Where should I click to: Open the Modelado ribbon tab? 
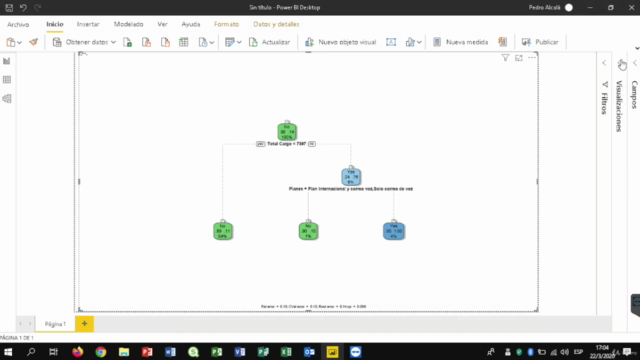point(128,24)
